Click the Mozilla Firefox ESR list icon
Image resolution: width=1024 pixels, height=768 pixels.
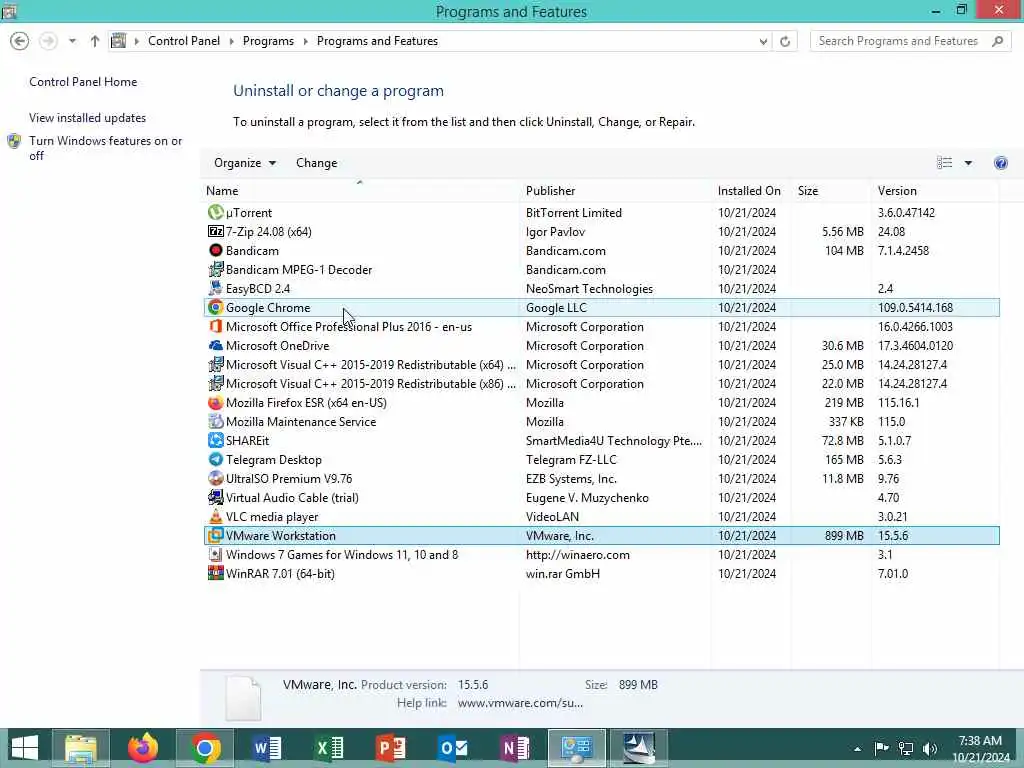(x=216, y=402)
